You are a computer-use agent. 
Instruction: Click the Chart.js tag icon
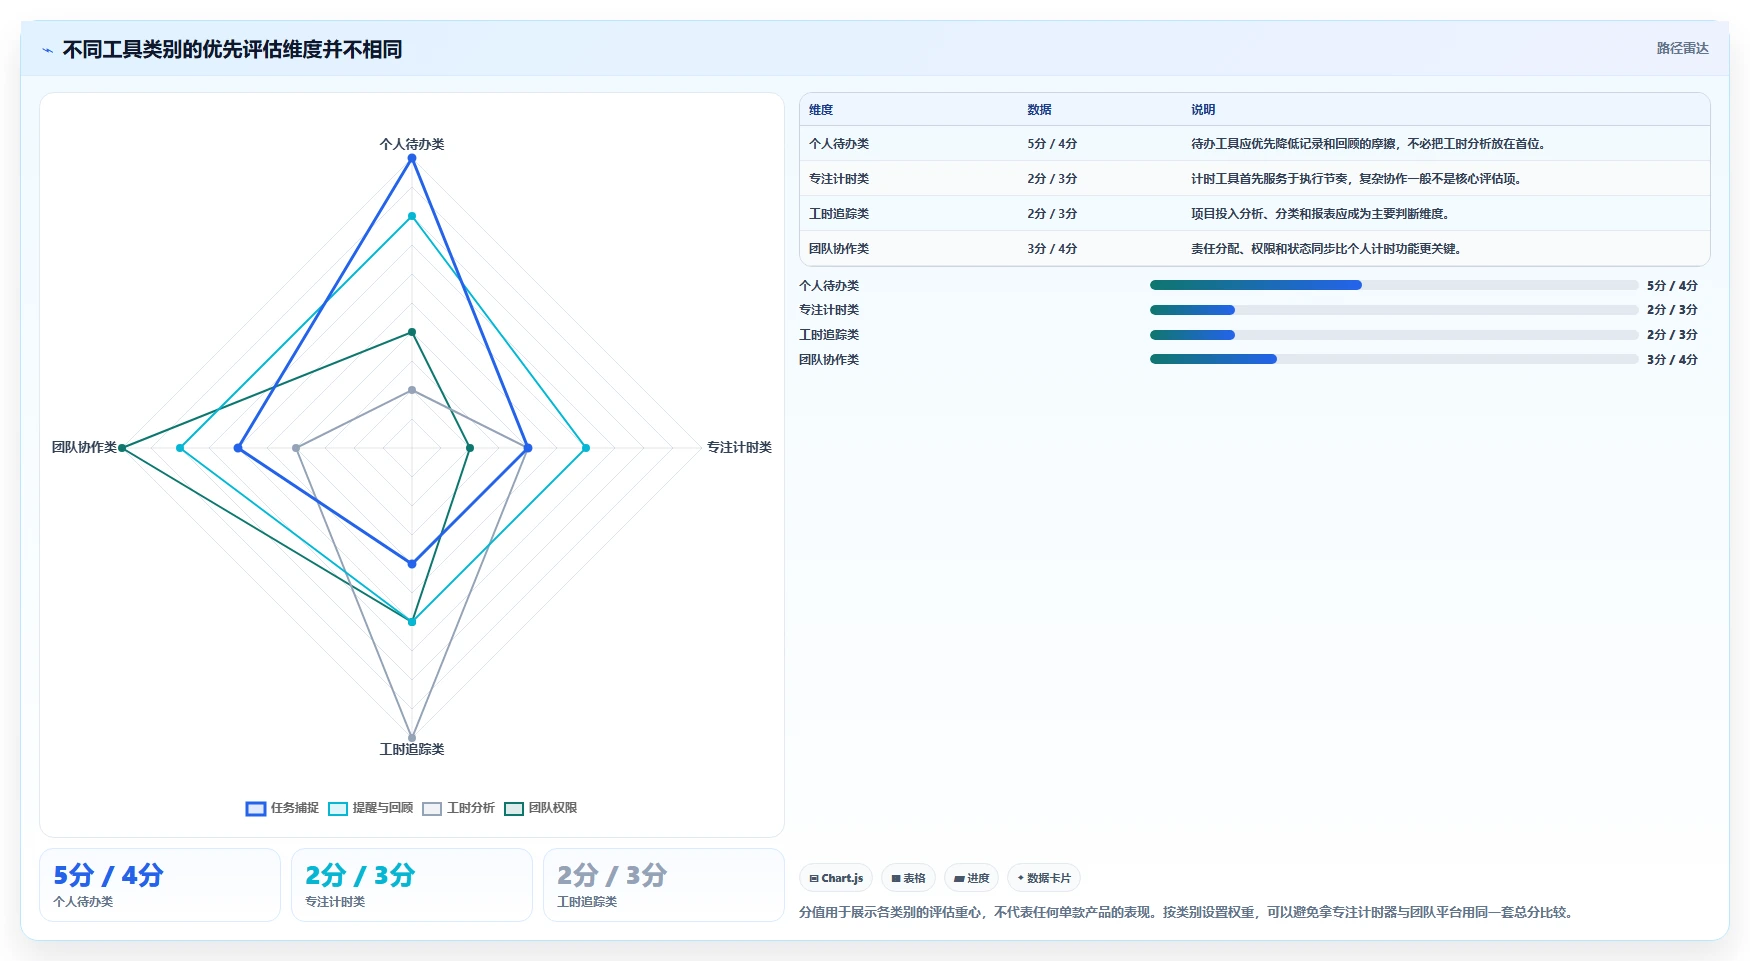[814, 878]
